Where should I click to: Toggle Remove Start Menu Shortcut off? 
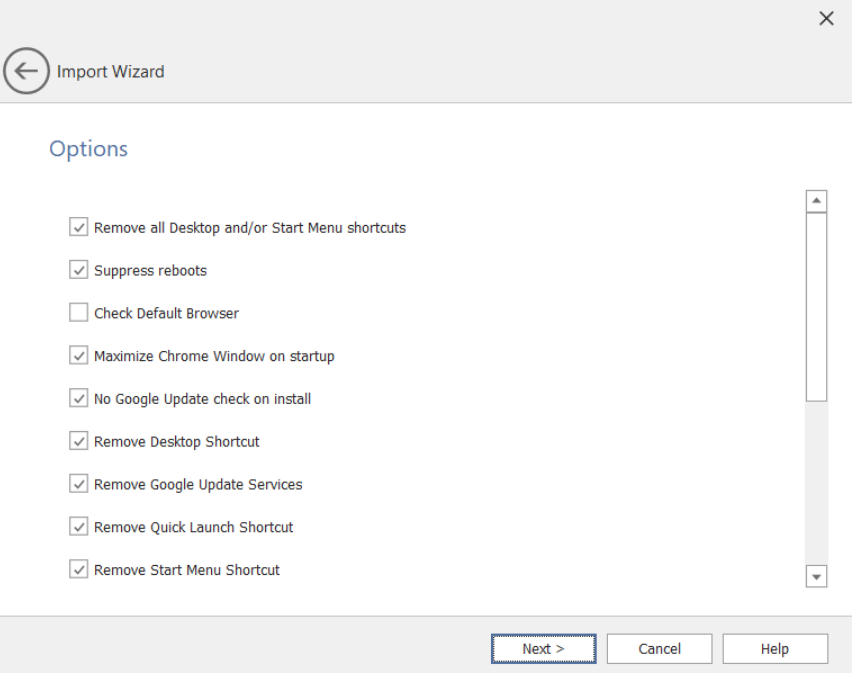tap(78, 570)
